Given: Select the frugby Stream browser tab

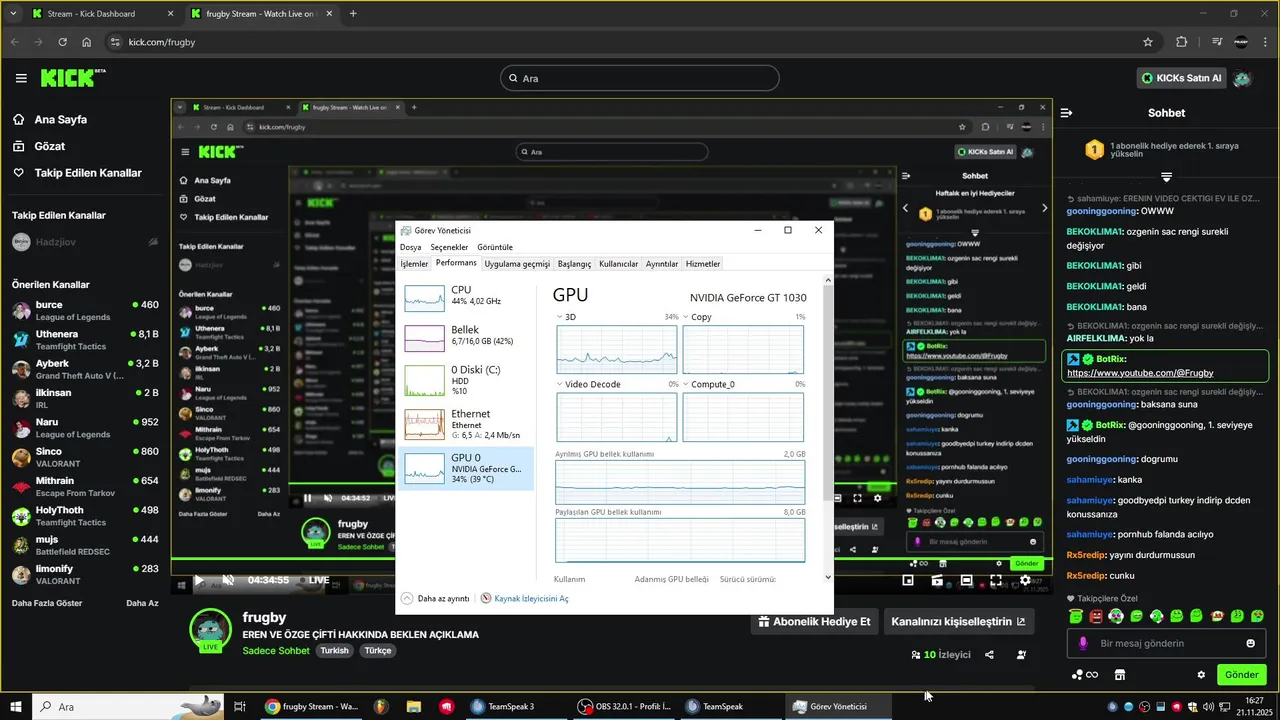Looking at the screenshot, I should point(262,14).
